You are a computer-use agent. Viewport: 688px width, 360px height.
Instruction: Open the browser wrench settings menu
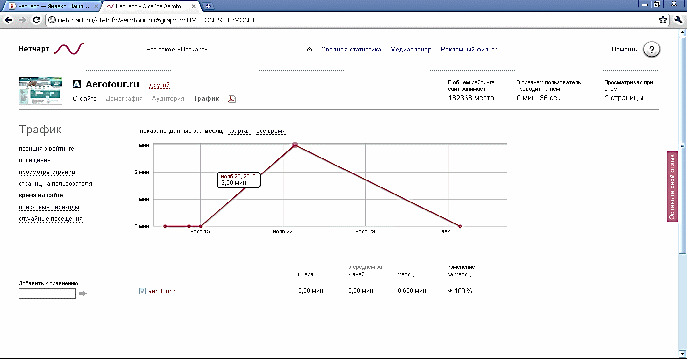coord(678,20)
